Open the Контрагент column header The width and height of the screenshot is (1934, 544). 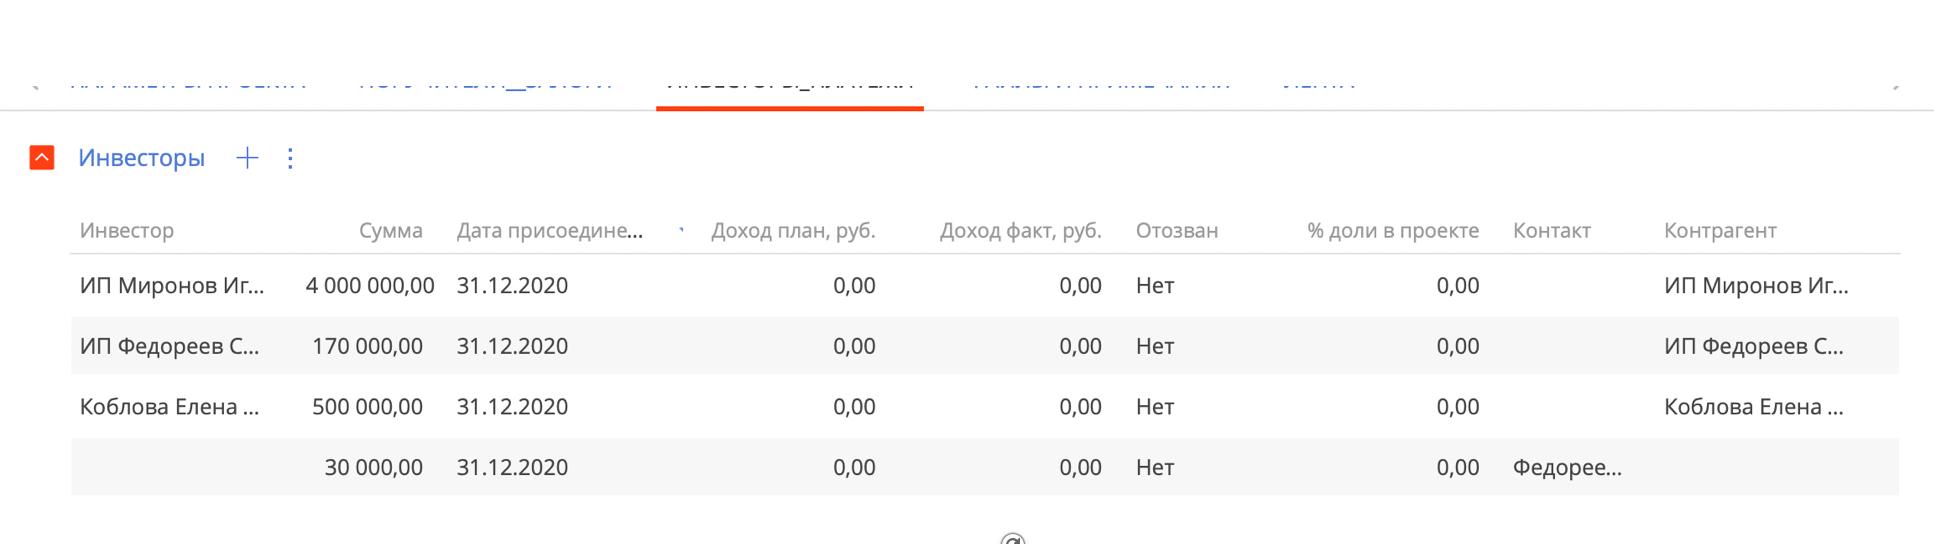[1720, 230]
